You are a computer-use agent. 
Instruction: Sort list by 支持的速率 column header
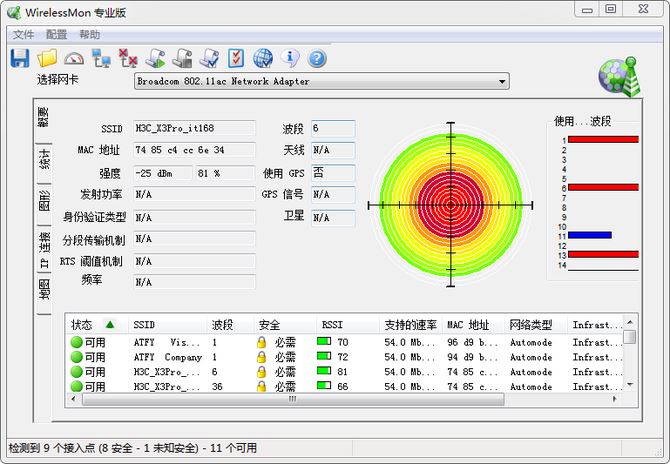coord(411,325)
